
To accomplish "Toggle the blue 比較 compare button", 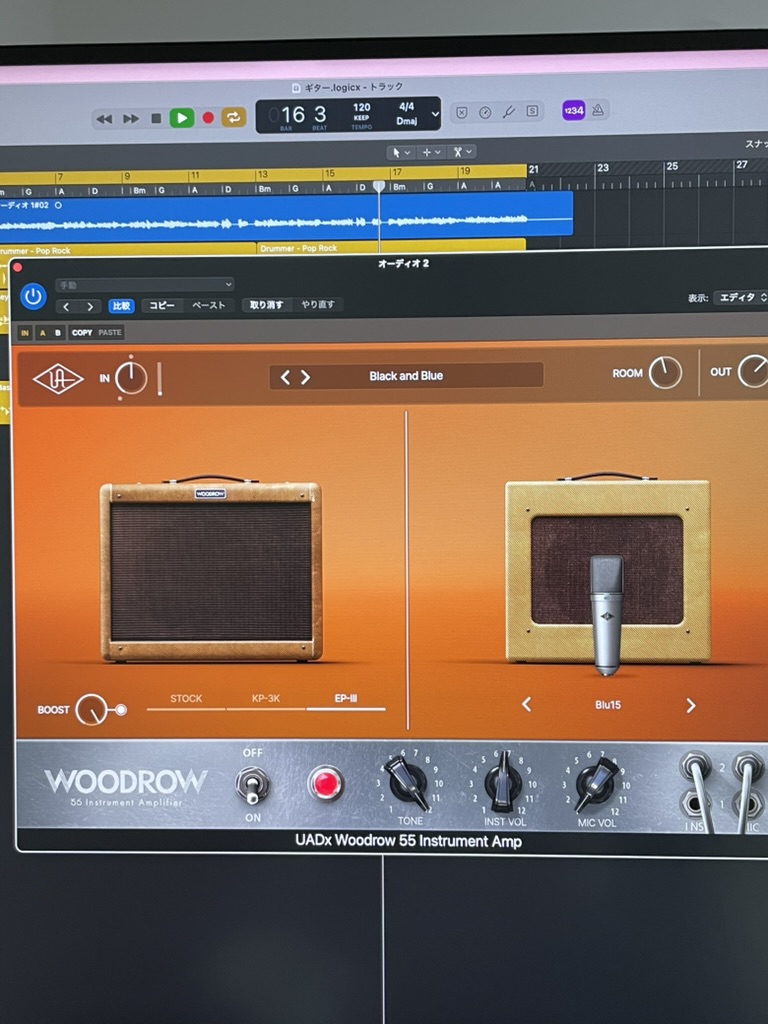I will pyautogui.click(x=121, y=306).
